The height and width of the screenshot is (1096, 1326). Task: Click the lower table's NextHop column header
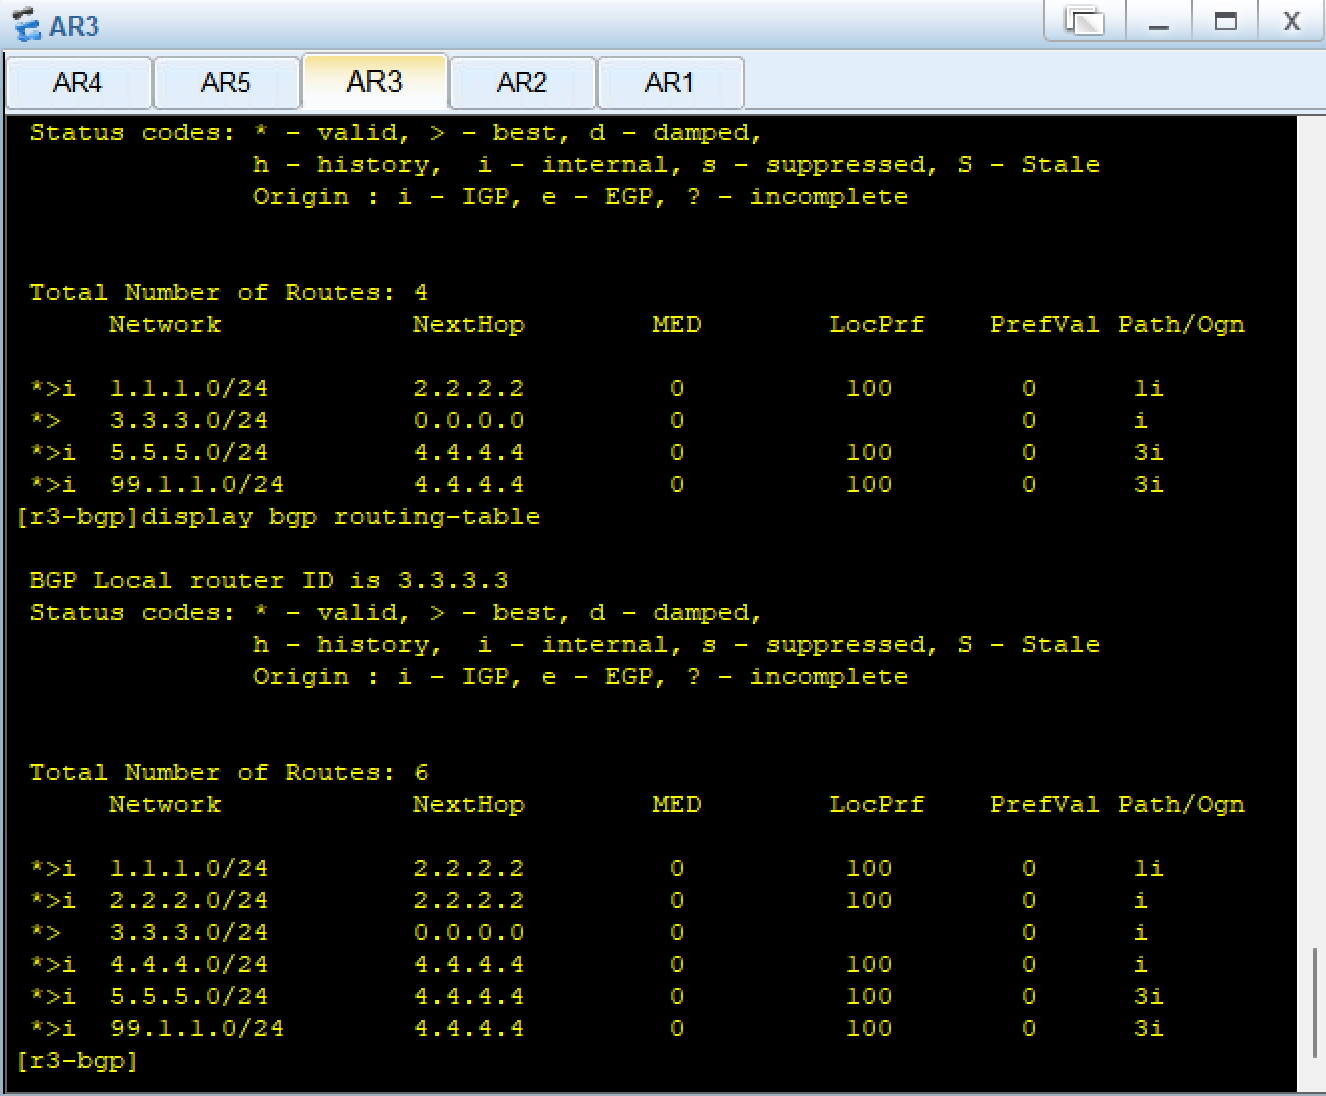pos(469,805)
